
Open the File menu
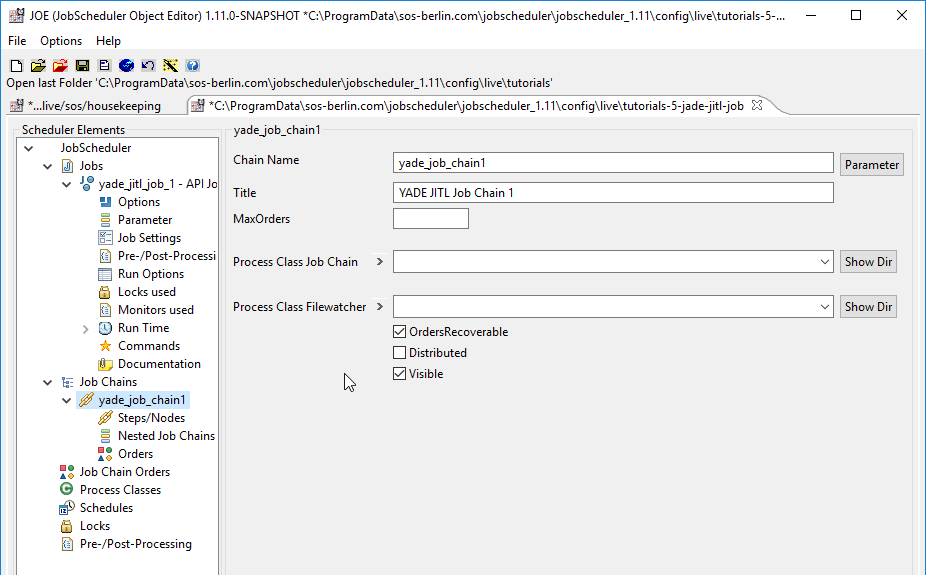coord(17,41)
